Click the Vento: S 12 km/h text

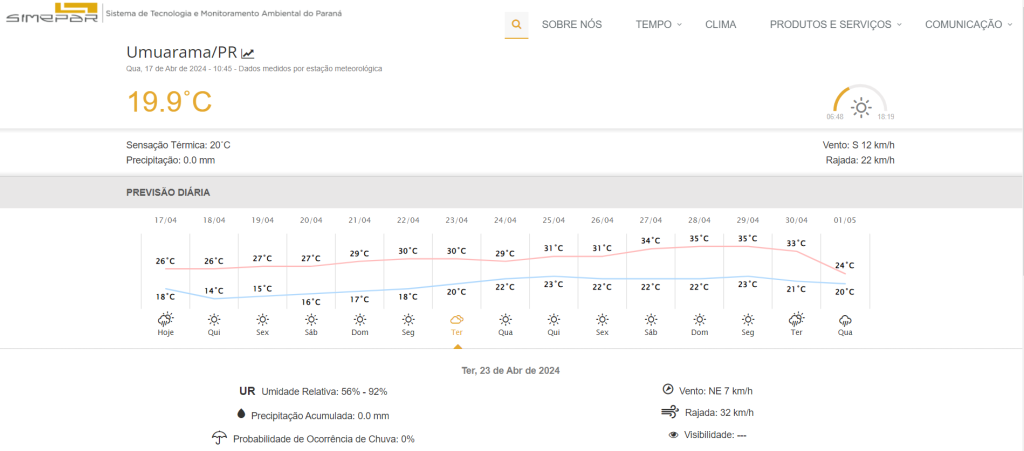[859, 145]
